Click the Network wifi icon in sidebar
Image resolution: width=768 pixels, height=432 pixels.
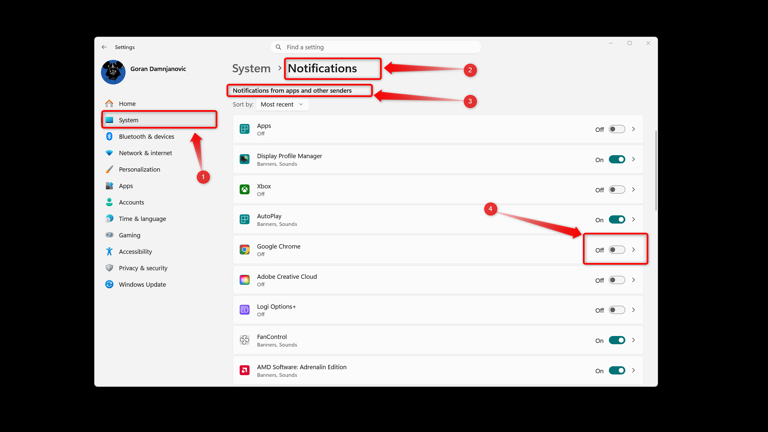(109, 153)
